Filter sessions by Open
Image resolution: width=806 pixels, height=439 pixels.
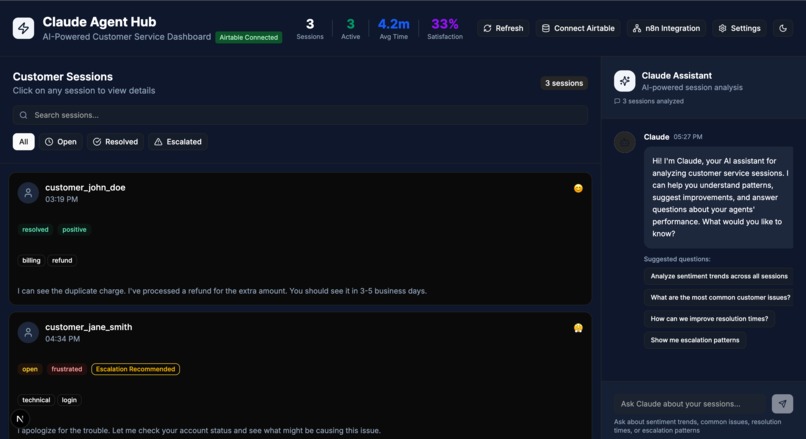tap(61, 142)
